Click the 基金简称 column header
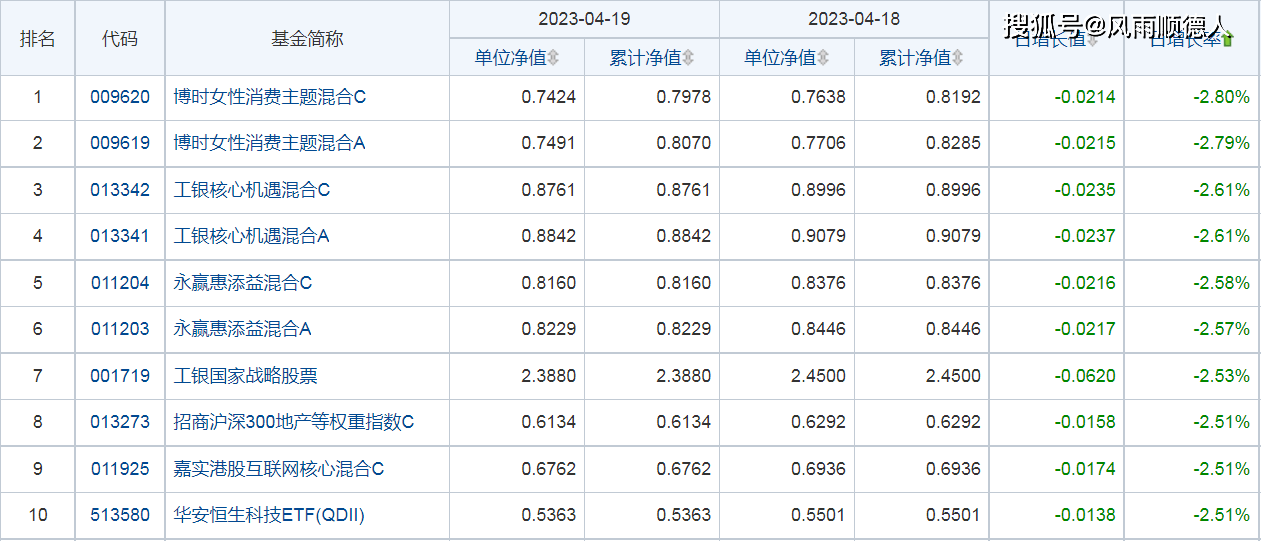 pyautogui.click(x=307, y=38)
